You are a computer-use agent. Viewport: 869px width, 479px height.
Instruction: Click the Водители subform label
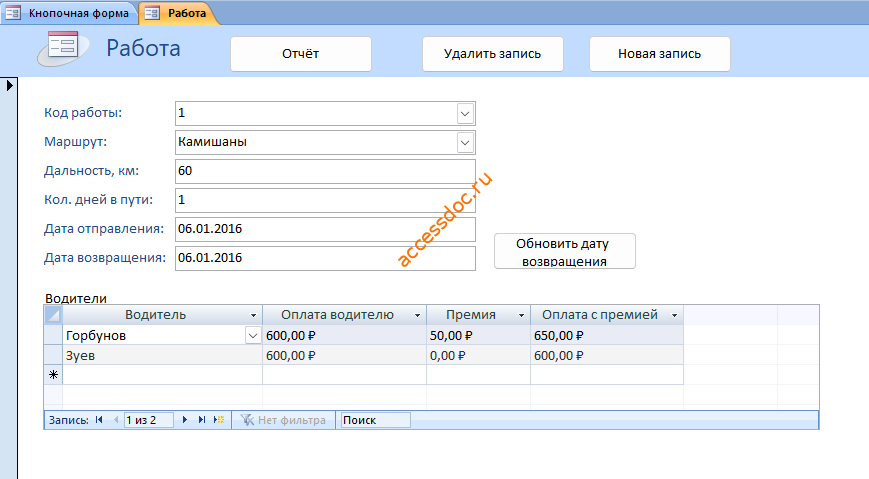[76, 298]
